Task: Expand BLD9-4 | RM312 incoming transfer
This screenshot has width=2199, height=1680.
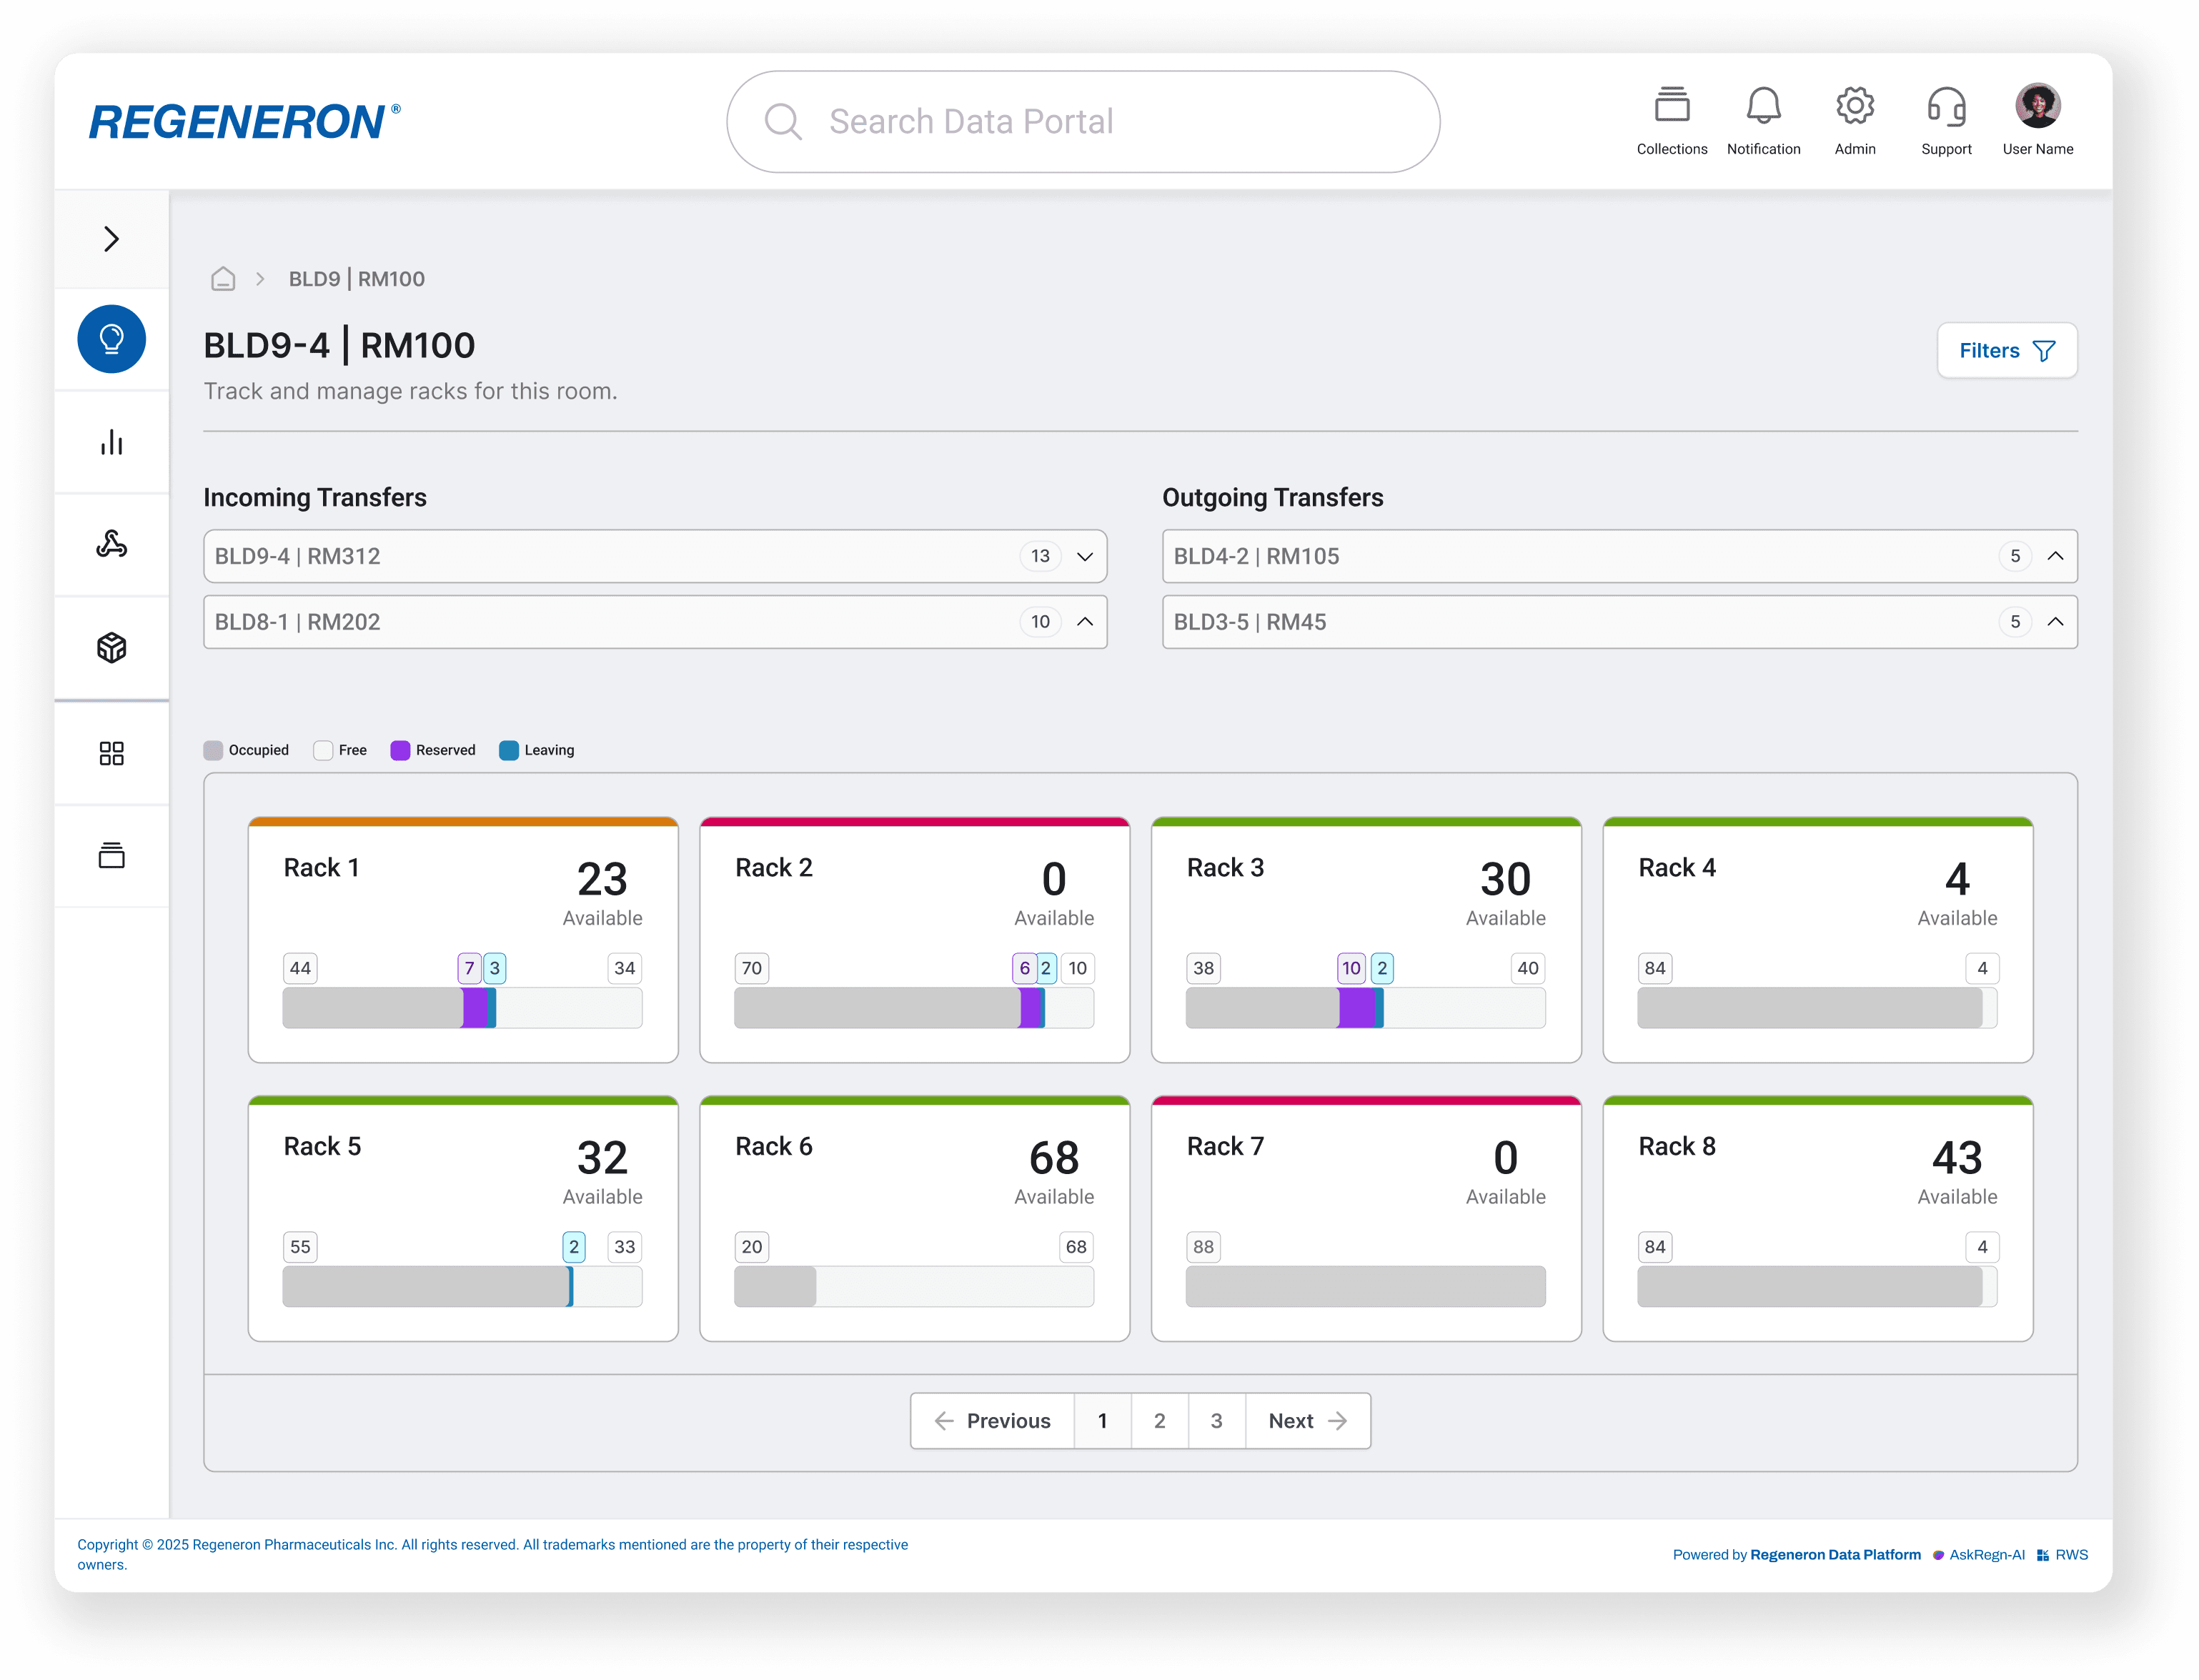Action: (x=1085, y=556)
